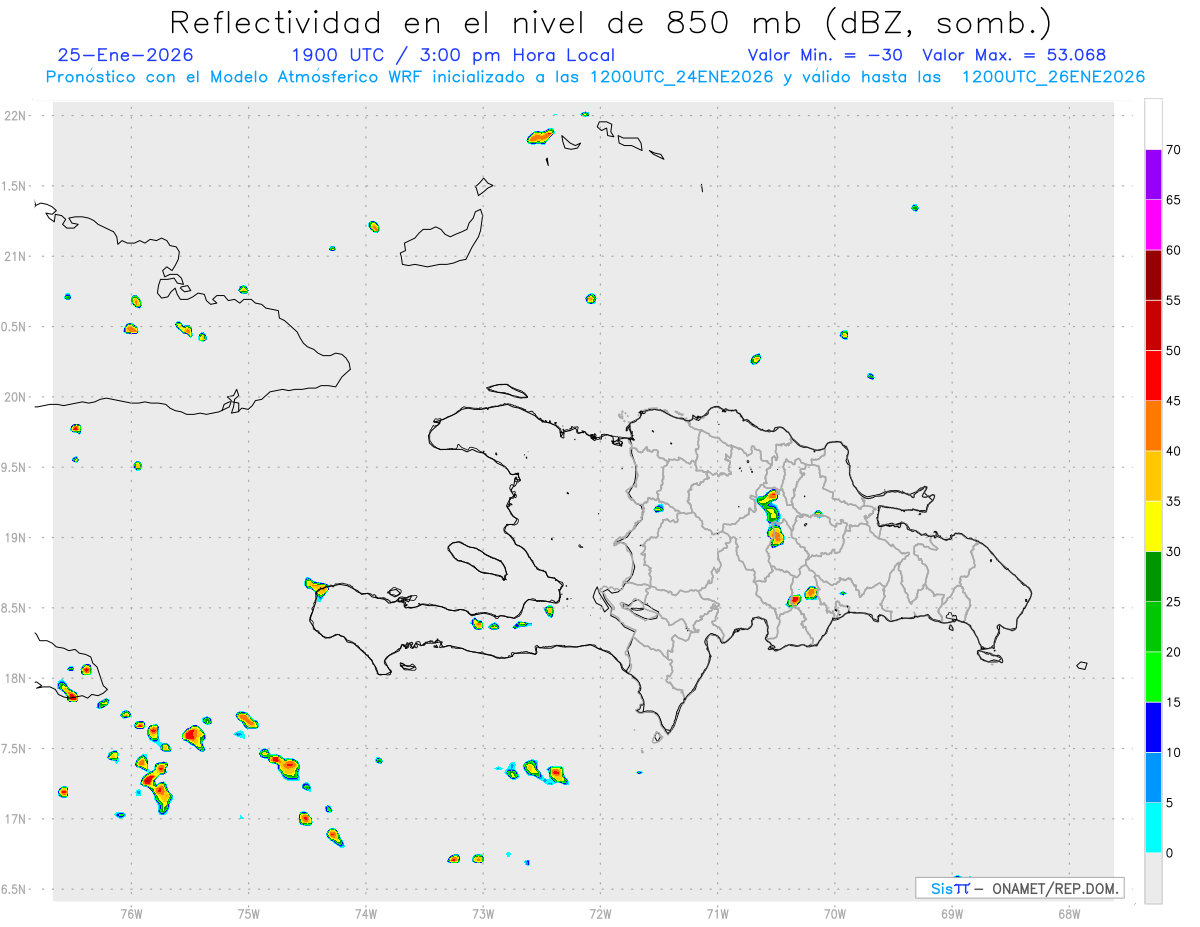Viewport: 1200px width, 927px height.
Task: Select the latitude axis label '20N'
Action: pos(17,397)
